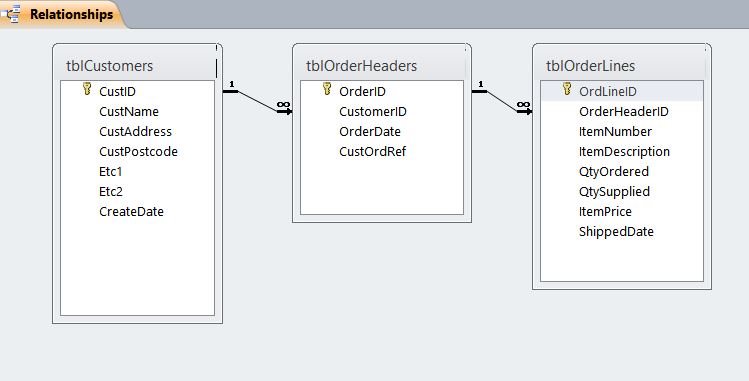Select the relationship line between tblOrderHeaders and tblOrderLines
This screenshot has width=749, height=381.
pos(502,101)
